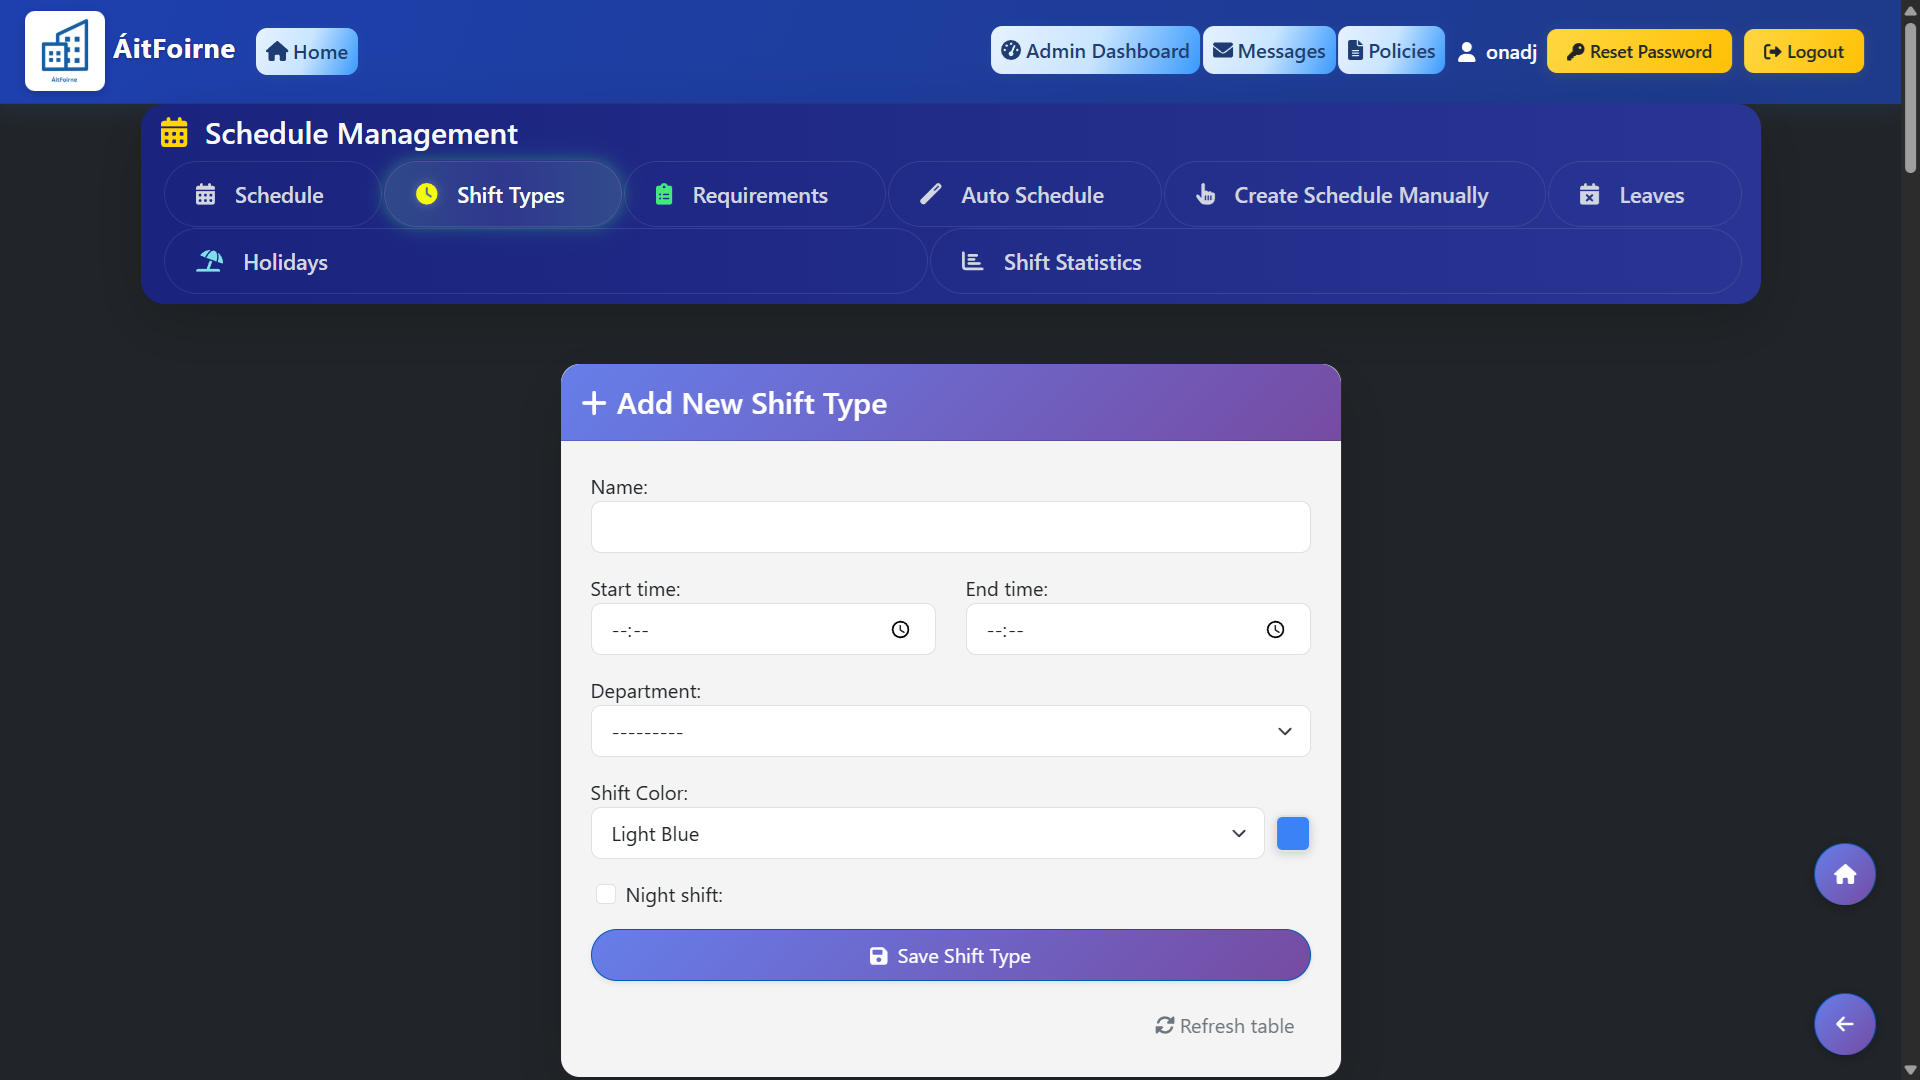Click the pencil icon for Auto Schedule
This screenshot has width=1920, height=1080.
[x=929, y=194]
